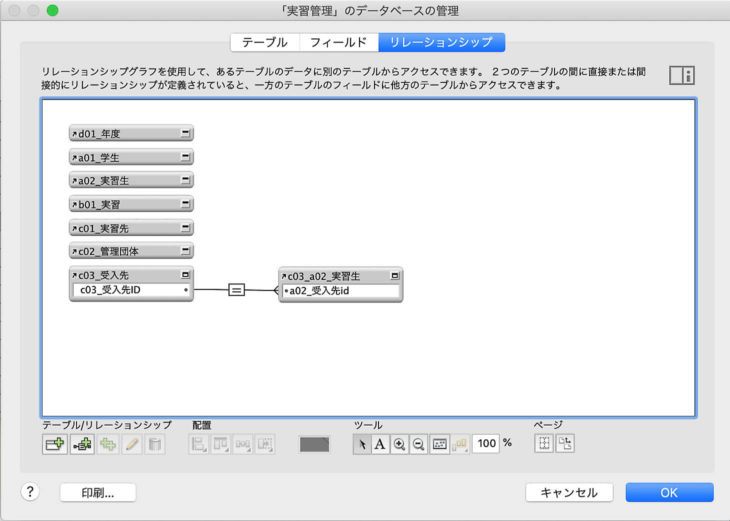Select the d01_年度 table title
730x521 pixels.
pyautogui.click(x=99, y=134)
